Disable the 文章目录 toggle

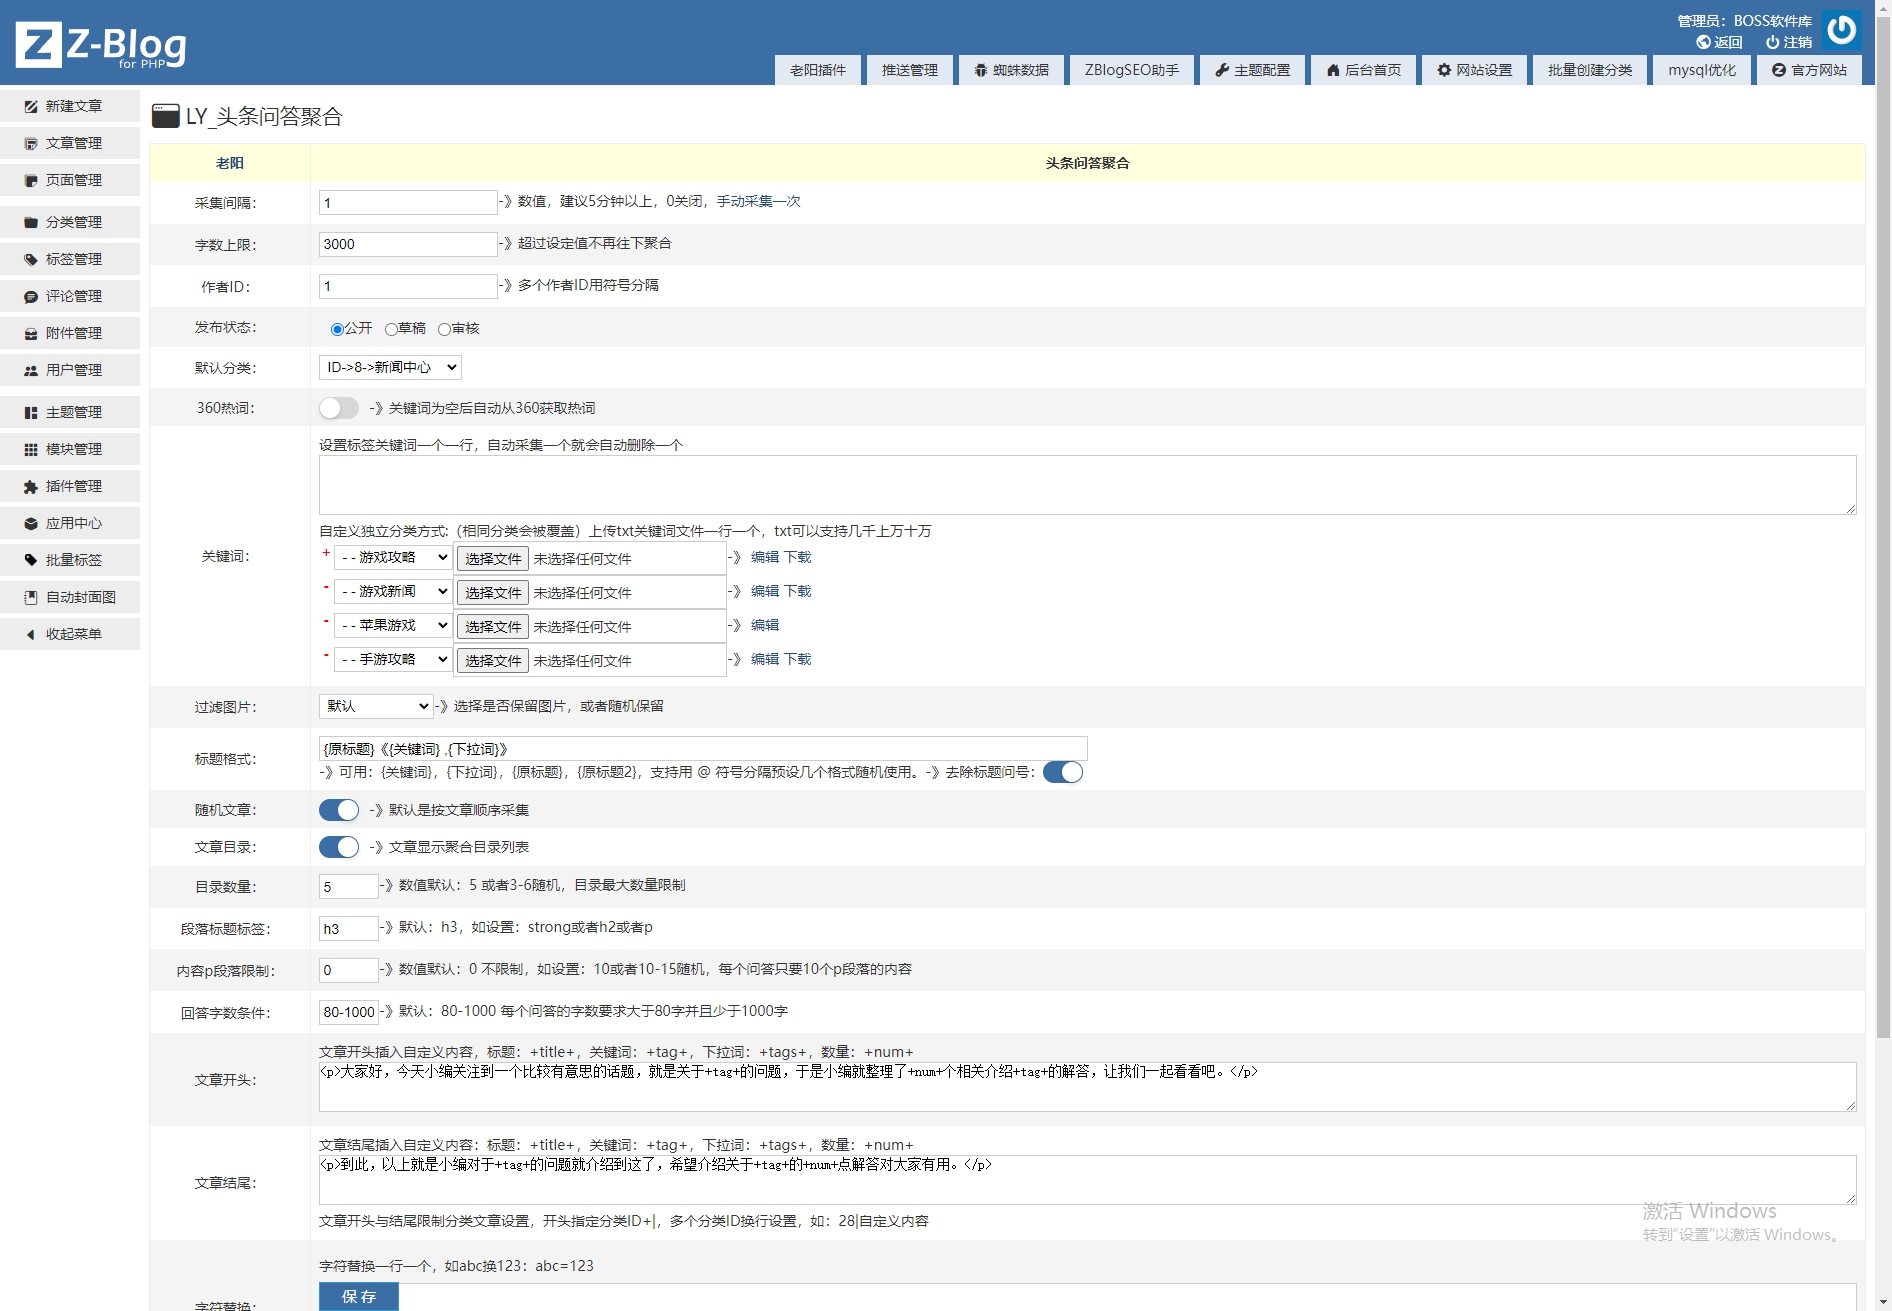click(x=339, y=847)
